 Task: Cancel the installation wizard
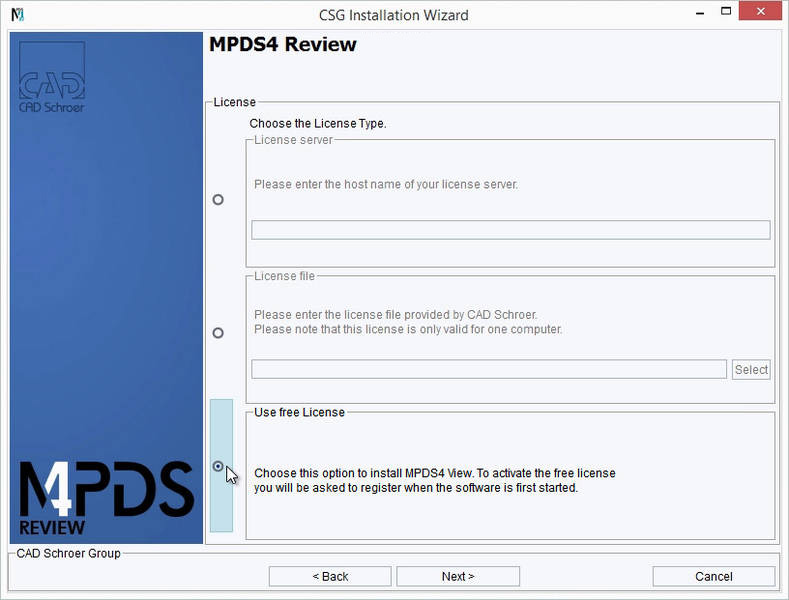click(x=714, y=576)
